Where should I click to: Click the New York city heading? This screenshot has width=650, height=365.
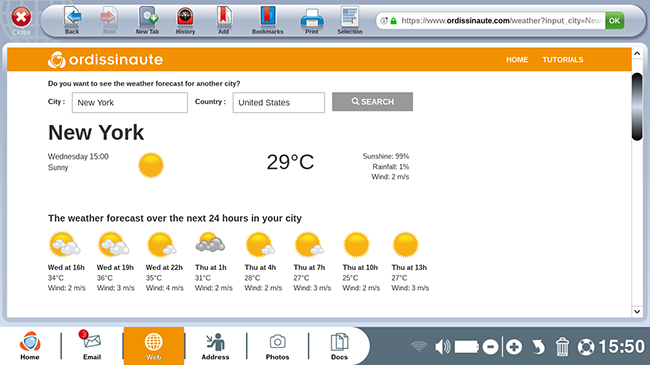point(96,133)
